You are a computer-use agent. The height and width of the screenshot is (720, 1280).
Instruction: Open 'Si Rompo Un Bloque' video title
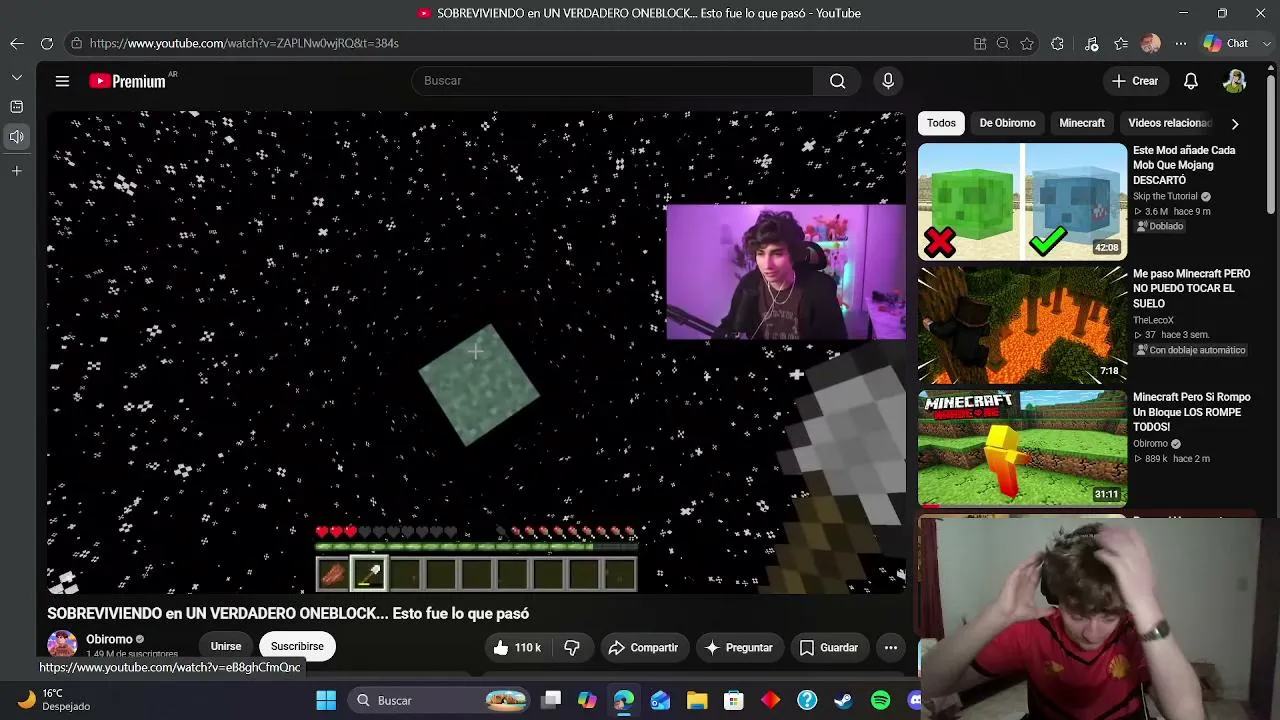point(1191,412)
